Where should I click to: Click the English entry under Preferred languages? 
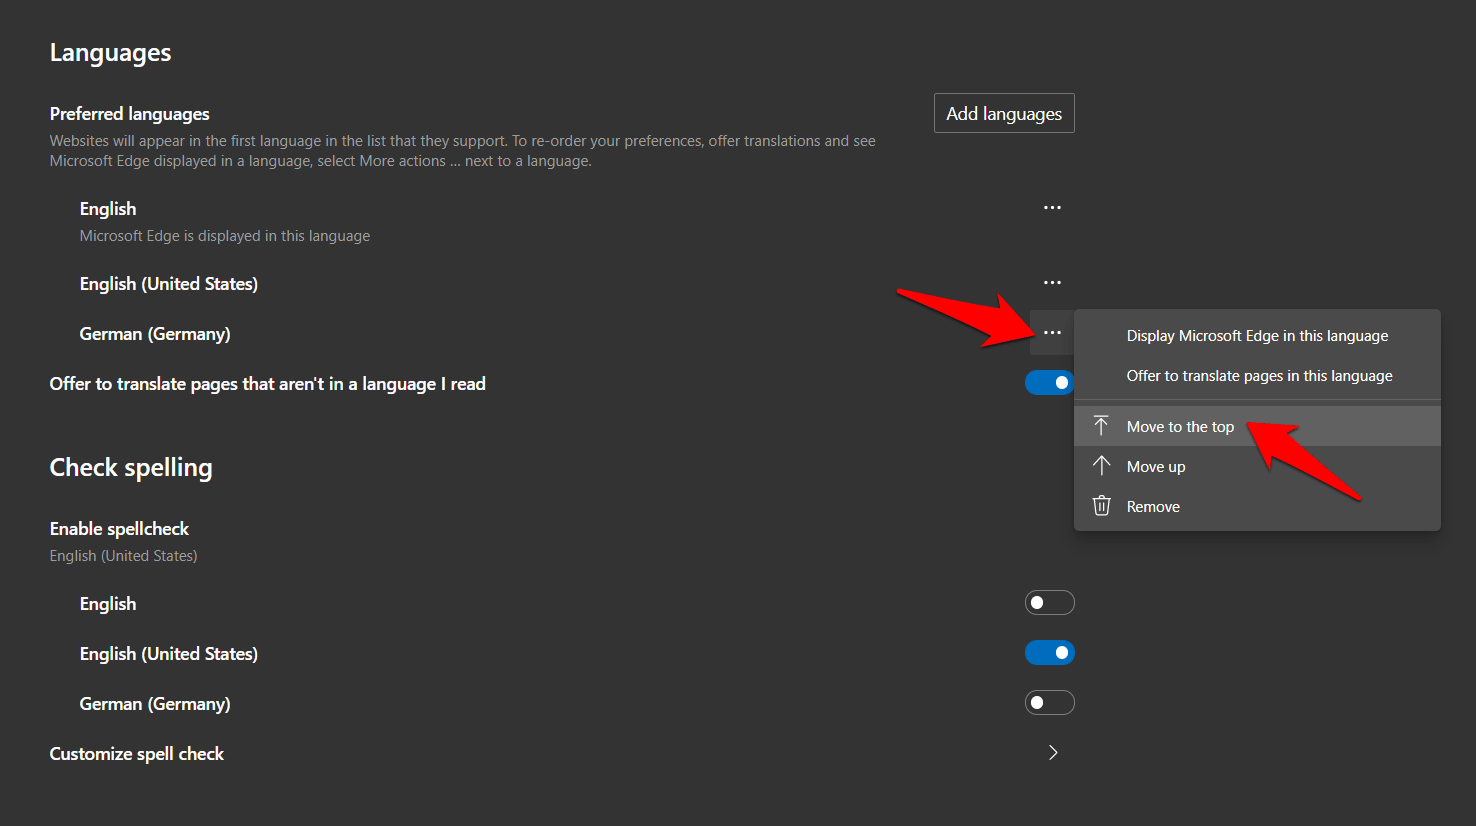click(x=108, y=209)
